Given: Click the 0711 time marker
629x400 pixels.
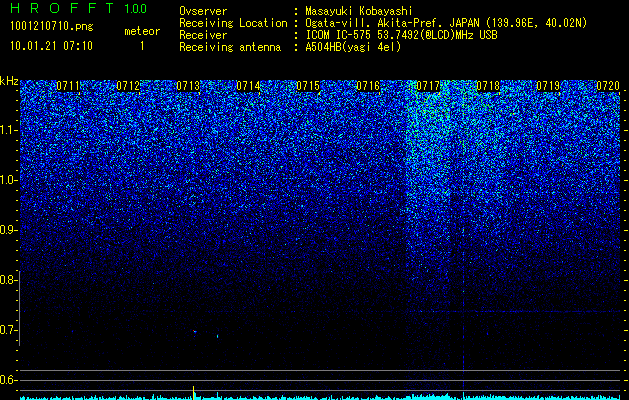Looking at the screenshot, I should tap(68, 86).
